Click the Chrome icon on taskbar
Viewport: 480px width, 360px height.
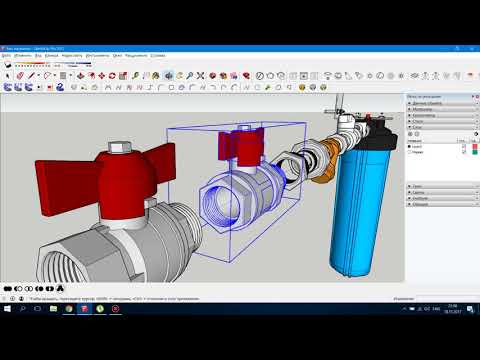coord(69,309)
